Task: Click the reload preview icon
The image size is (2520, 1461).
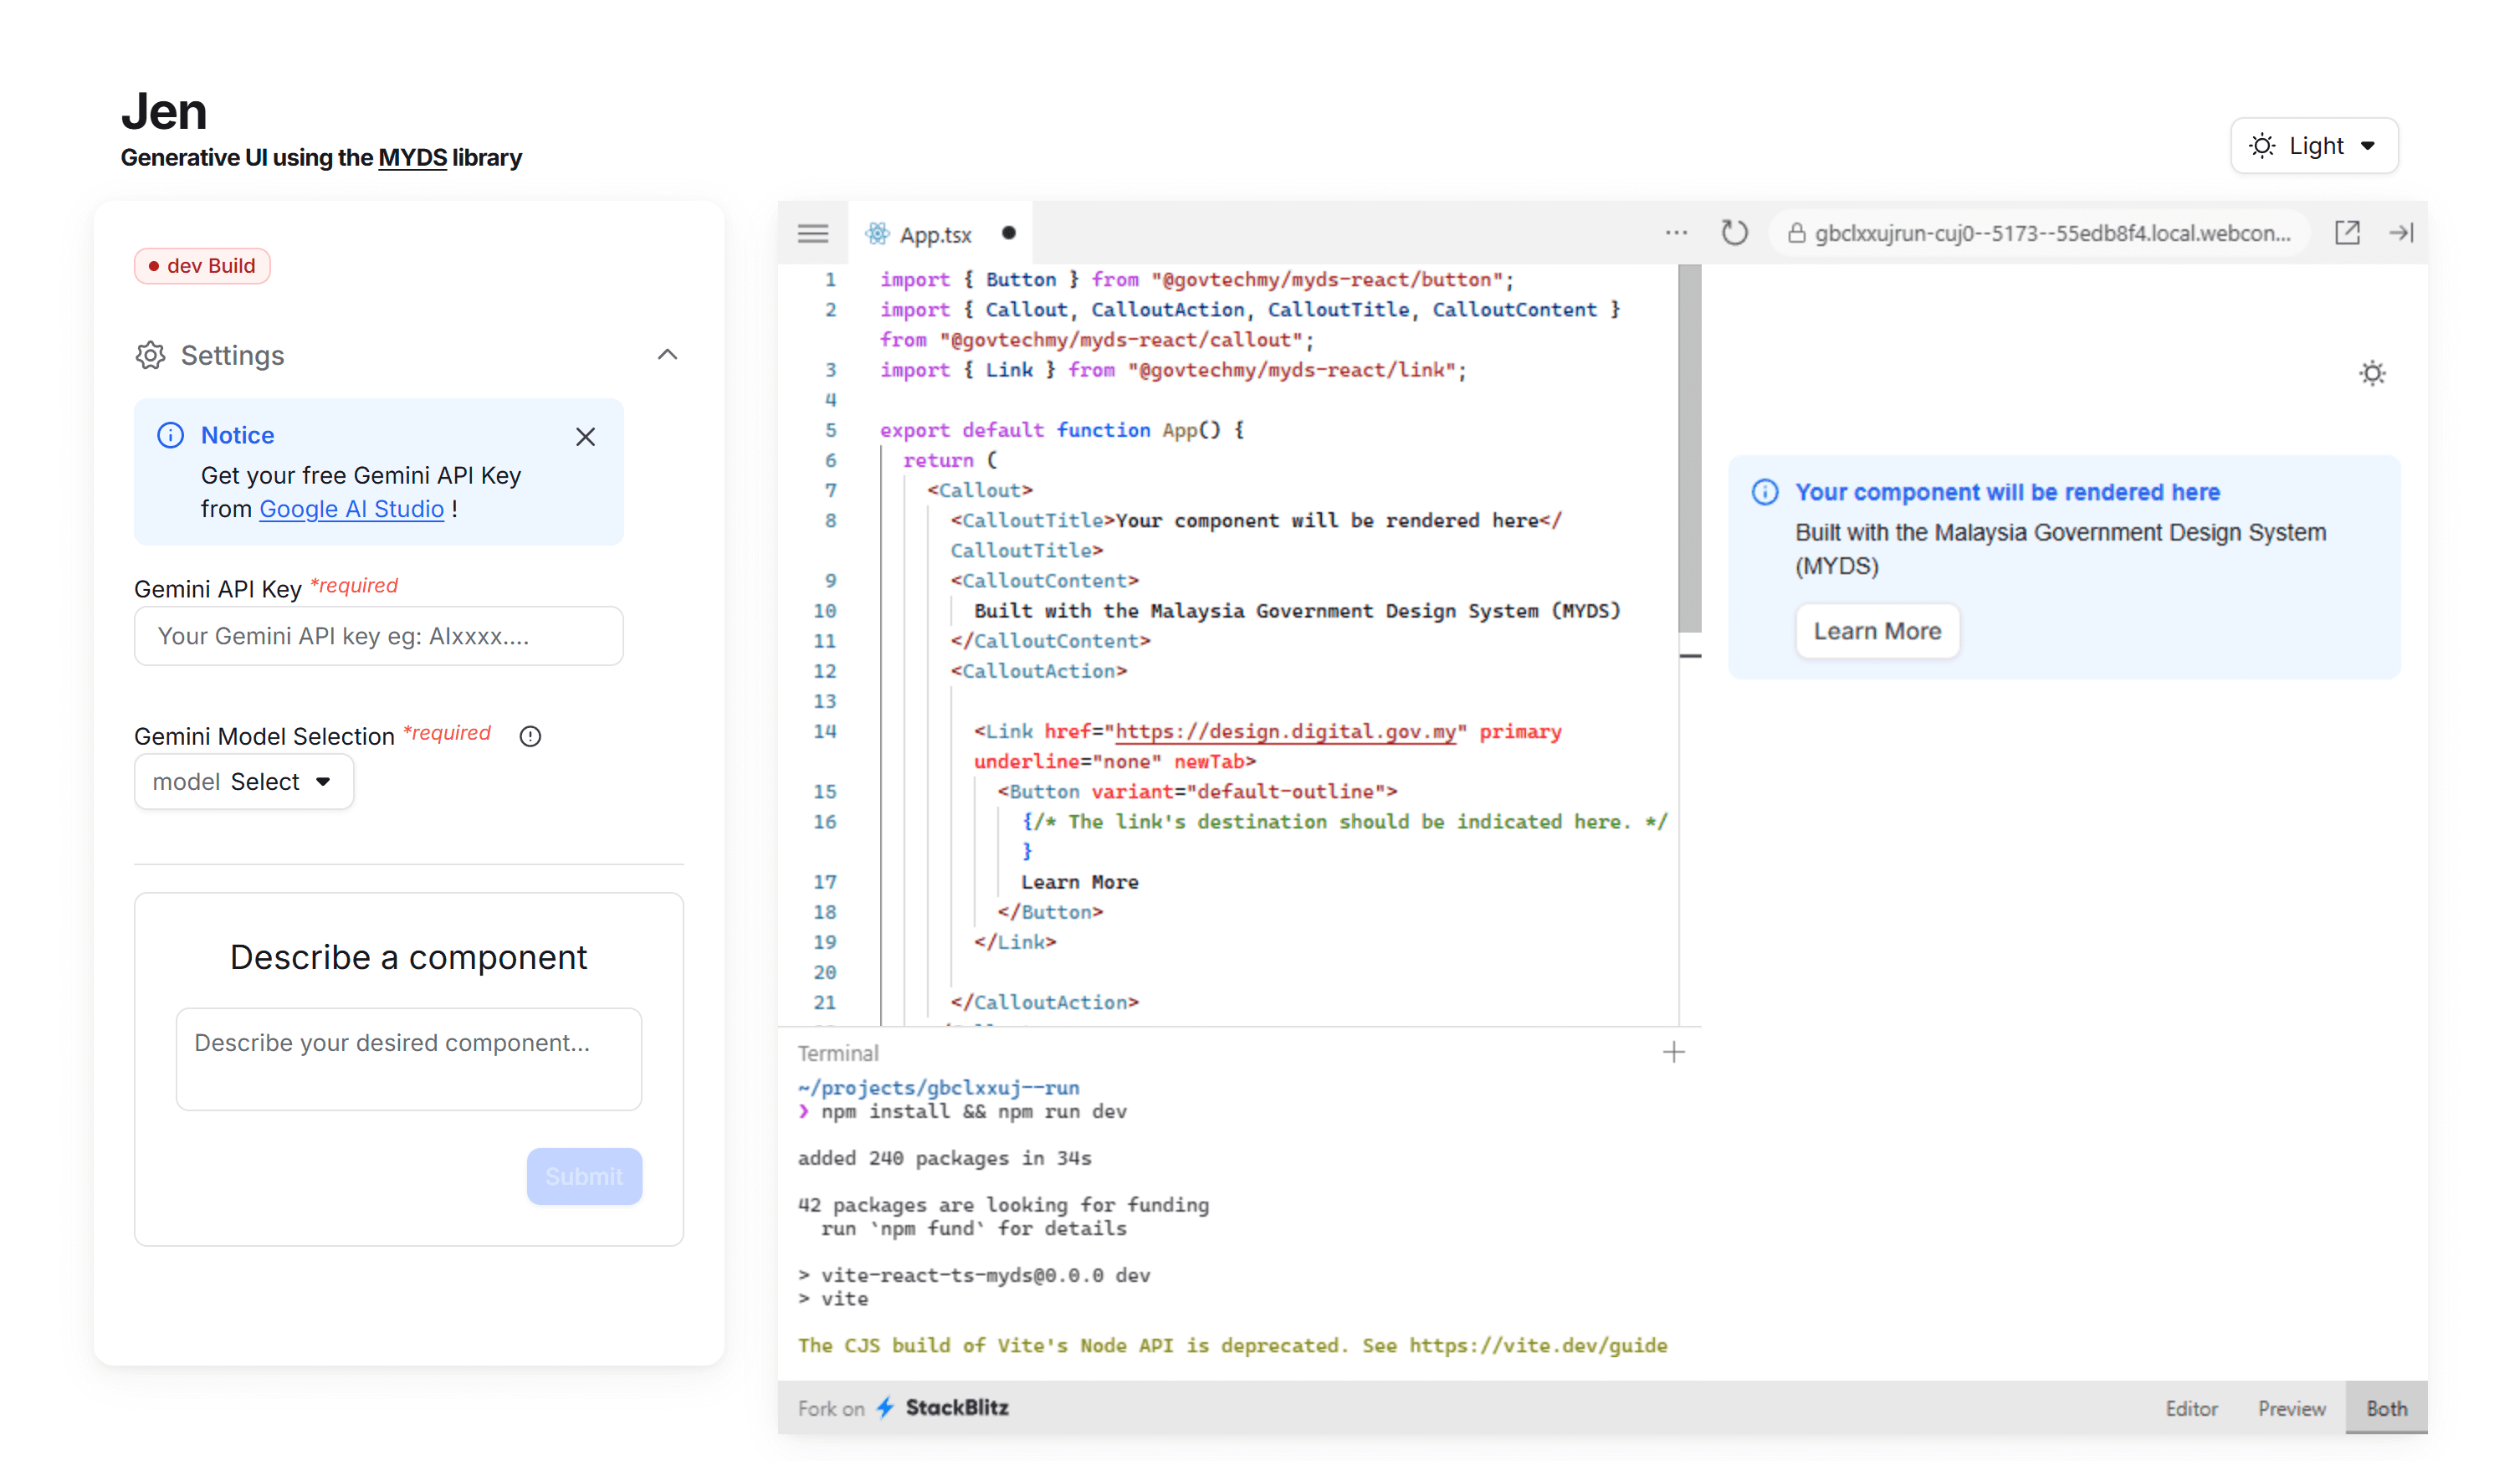Action: 1734,233
